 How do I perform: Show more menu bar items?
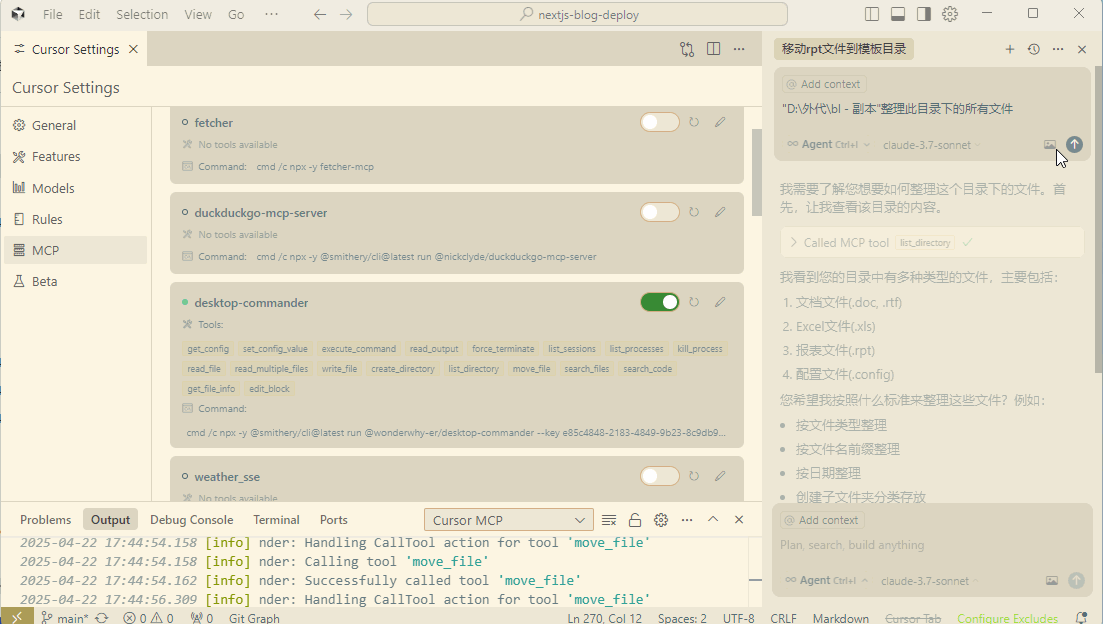click(271, 14)
